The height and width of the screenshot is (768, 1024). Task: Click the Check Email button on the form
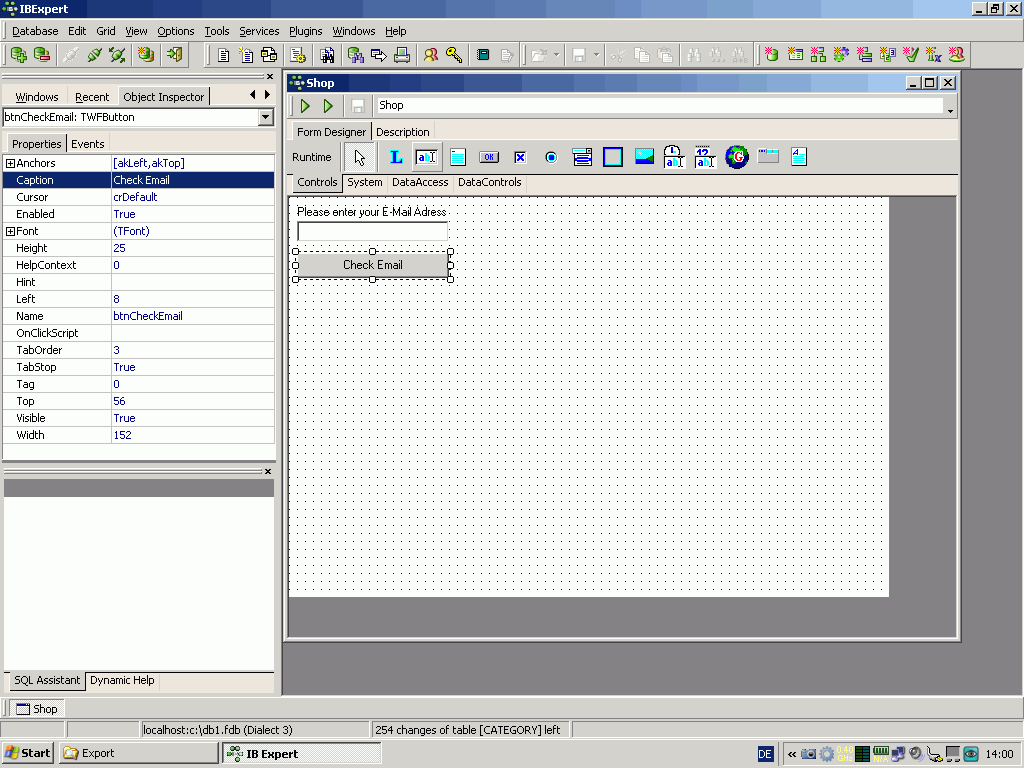[x=373, y=265]
